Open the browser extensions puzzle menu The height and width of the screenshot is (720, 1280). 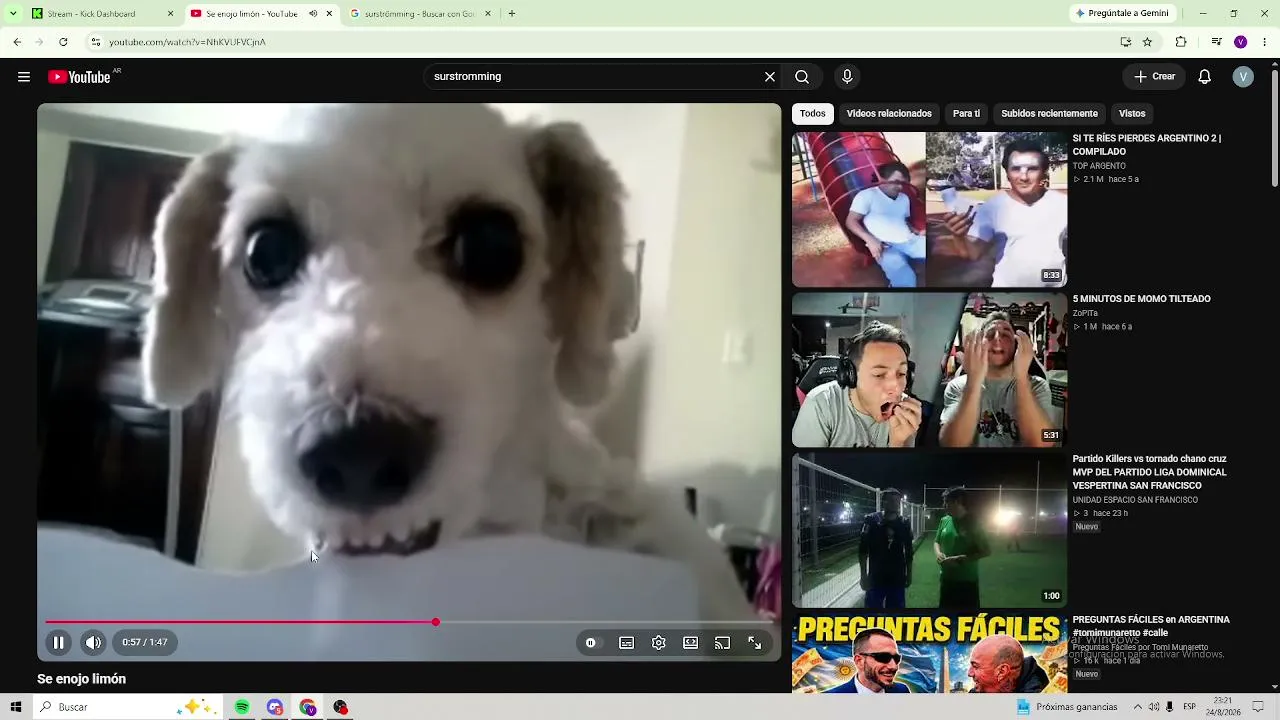pos(1181,42)
